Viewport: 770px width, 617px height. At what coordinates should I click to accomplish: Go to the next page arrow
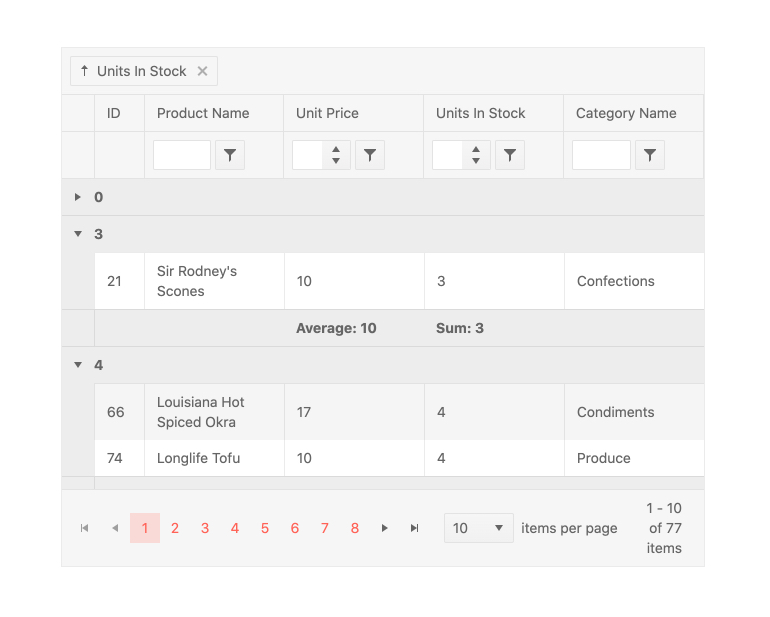pyautogui.click(x=385, y=528)
